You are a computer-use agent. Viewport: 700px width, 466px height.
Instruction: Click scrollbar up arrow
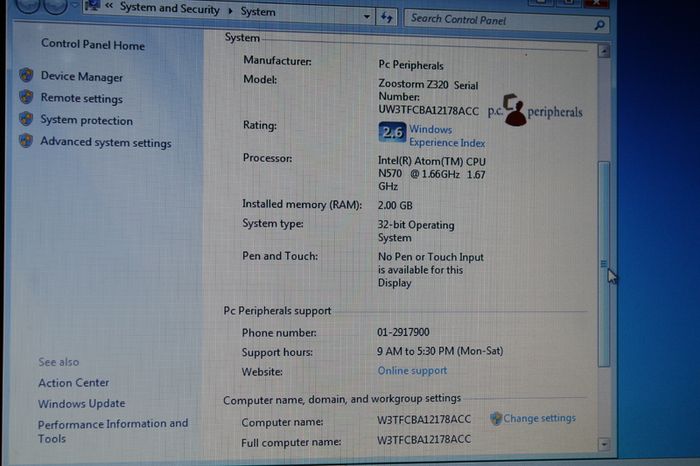(x=604, y=51)
